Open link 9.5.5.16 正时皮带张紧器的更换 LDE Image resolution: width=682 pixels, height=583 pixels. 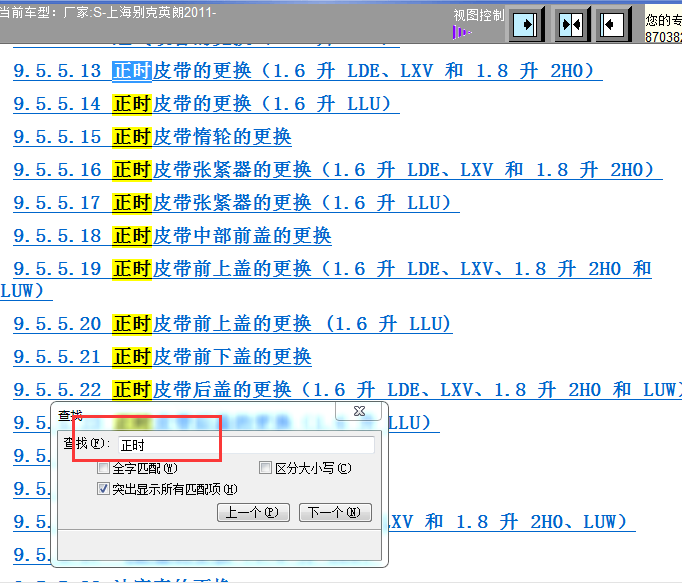pos(338,170)
